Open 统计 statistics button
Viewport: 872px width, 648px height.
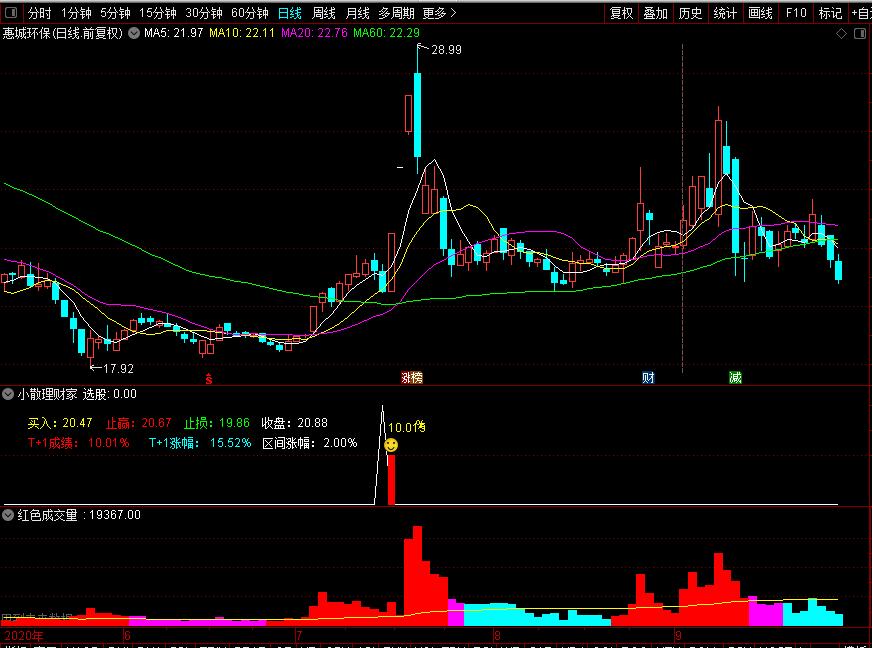point(725,13)
